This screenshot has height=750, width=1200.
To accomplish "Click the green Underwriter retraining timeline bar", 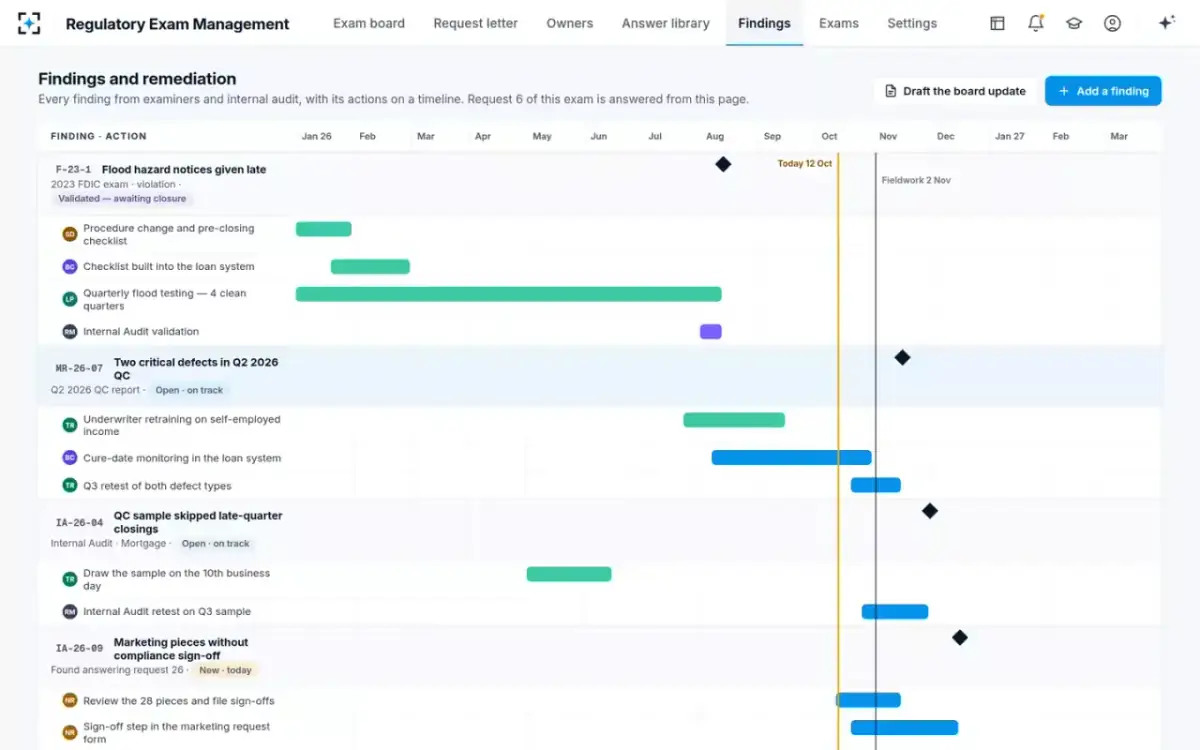I will click(734, 420).
